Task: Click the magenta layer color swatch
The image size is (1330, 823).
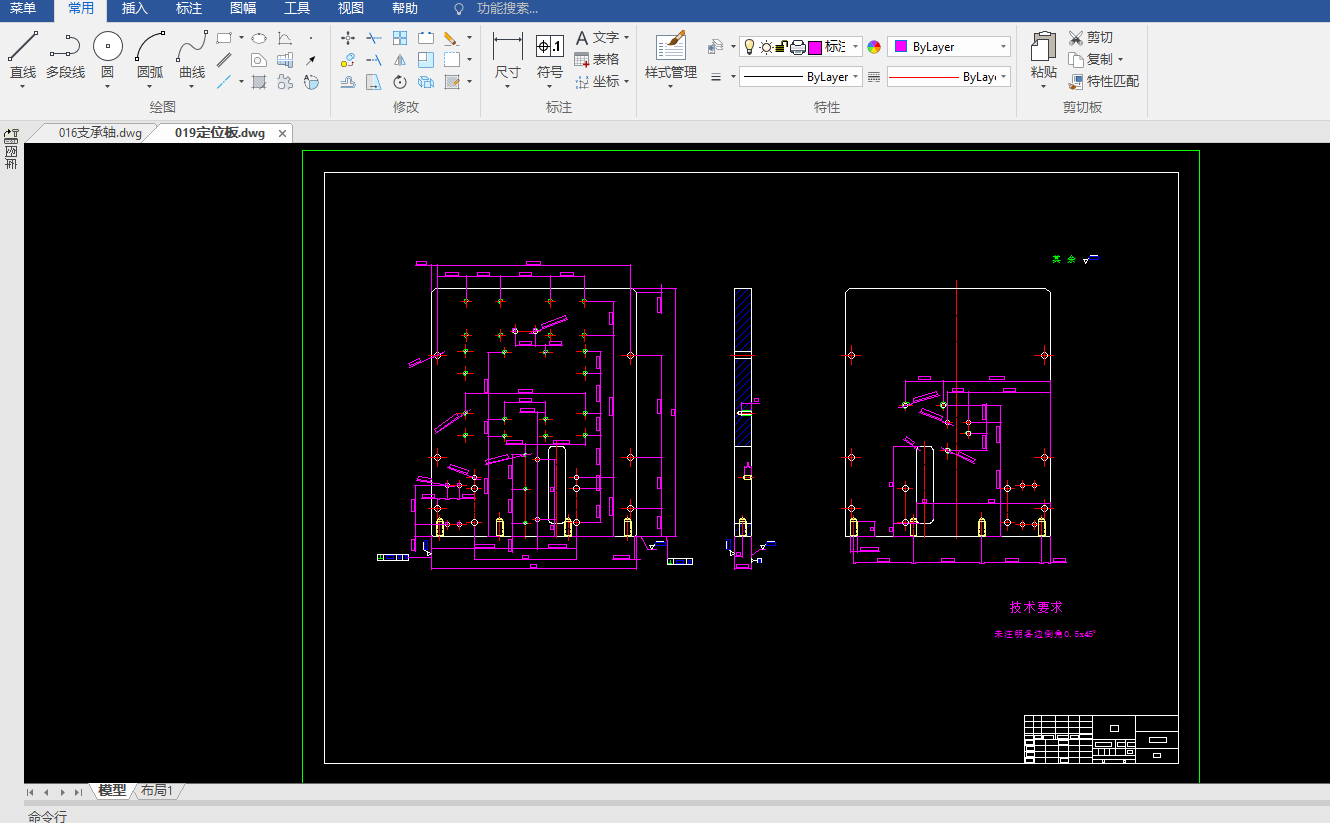Action: 815,47
